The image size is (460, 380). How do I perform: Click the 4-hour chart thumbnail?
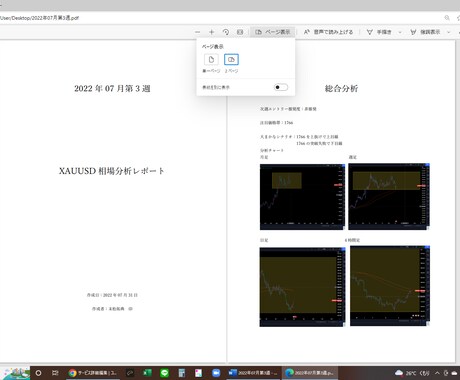coord(390,286)
